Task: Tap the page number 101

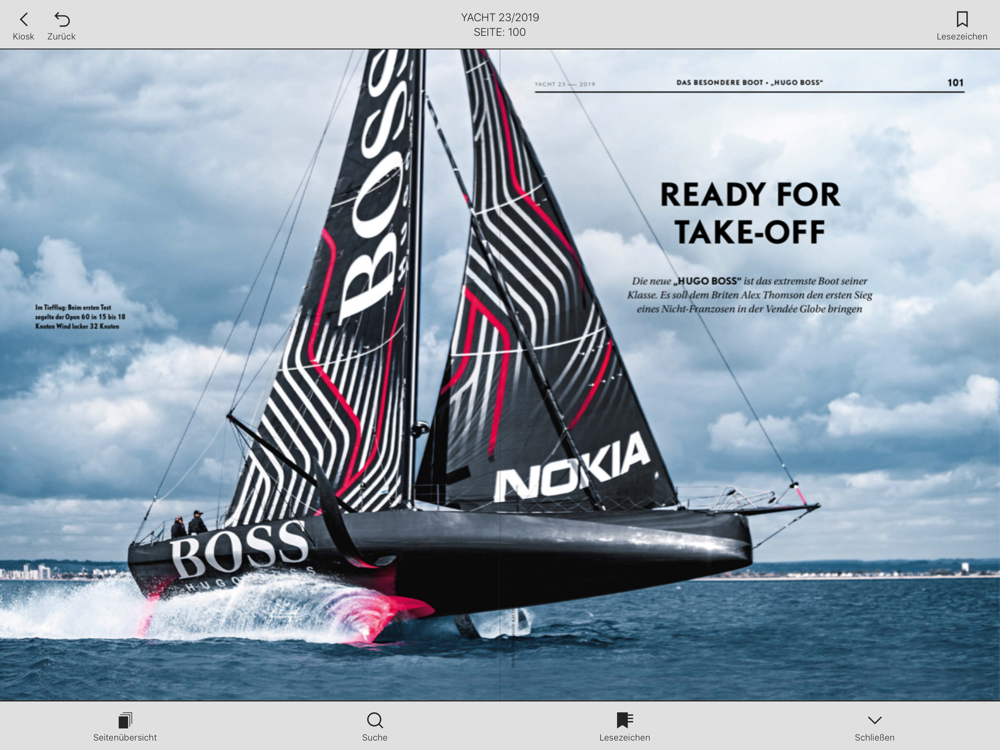Action: 955,82
